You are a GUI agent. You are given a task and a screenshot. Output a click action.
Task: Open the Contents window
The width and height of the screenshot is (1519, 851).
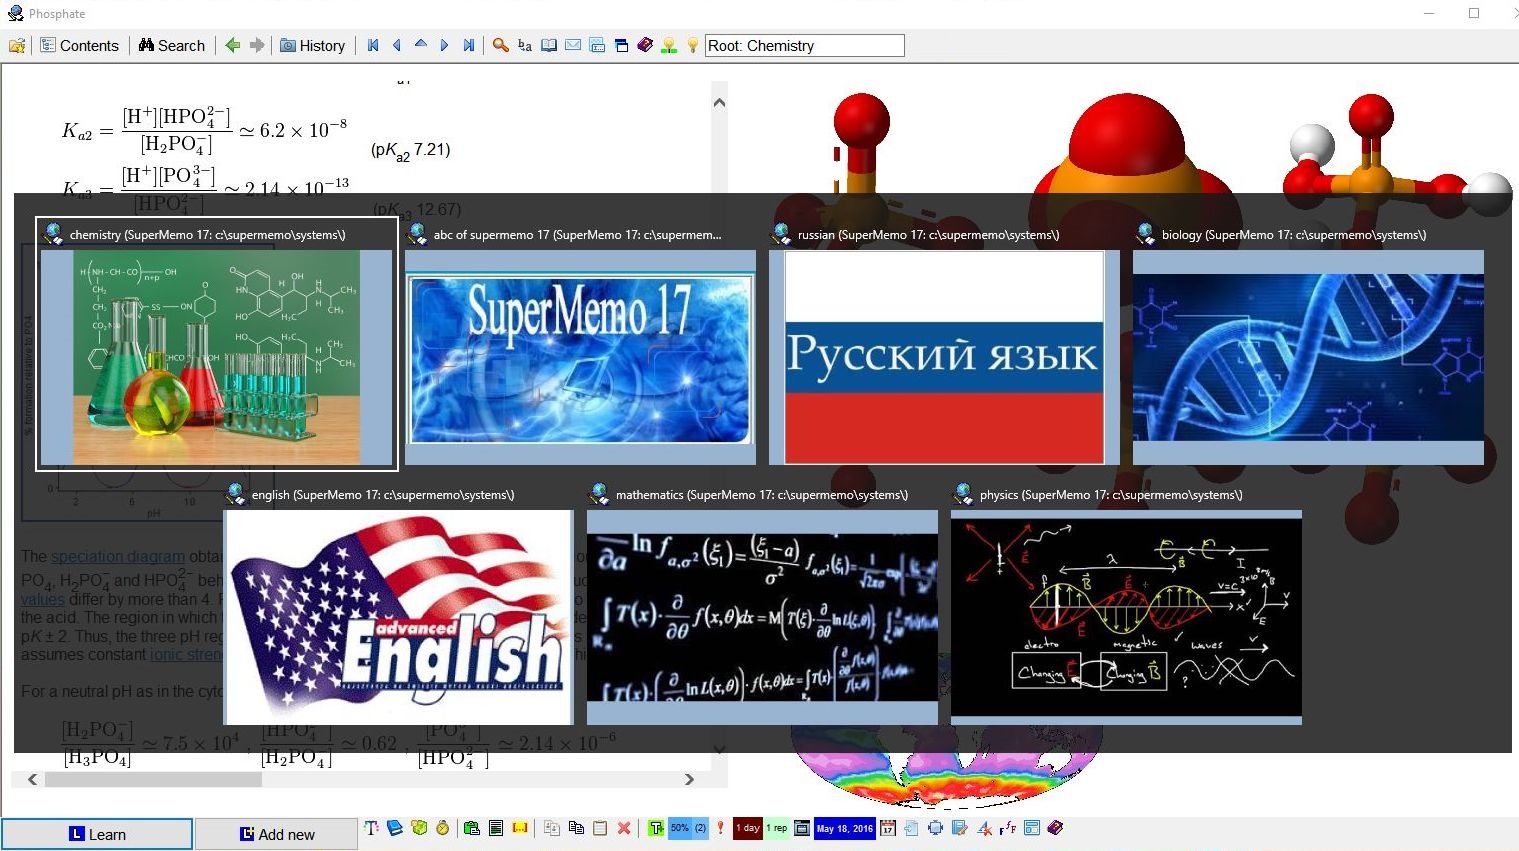79,46
